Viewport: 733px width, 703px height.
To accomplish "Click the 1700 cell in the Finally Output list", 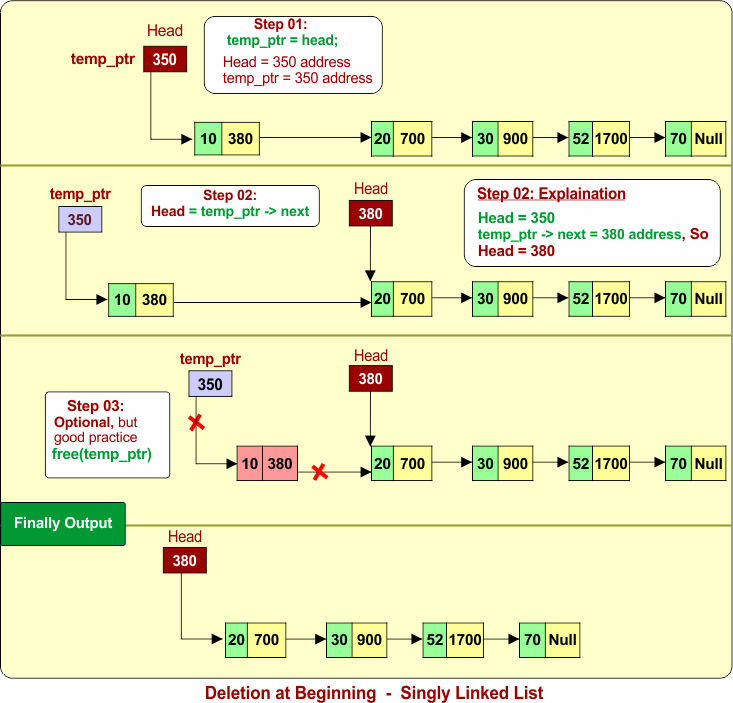I will pos(465,640).
